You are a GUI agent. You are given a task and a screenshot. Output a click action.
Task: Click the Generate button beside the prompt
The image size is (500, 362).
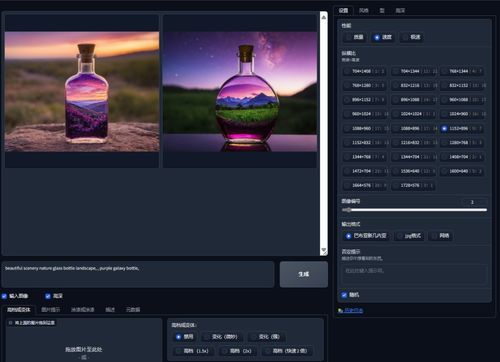[x=304, y=274]
